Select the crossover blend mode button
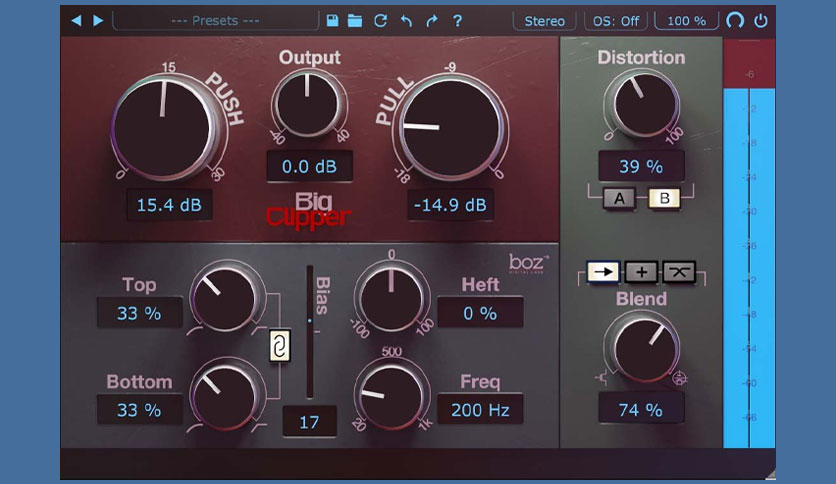The height and width of the screenshot is (484, 836). (x=678, y=272)
